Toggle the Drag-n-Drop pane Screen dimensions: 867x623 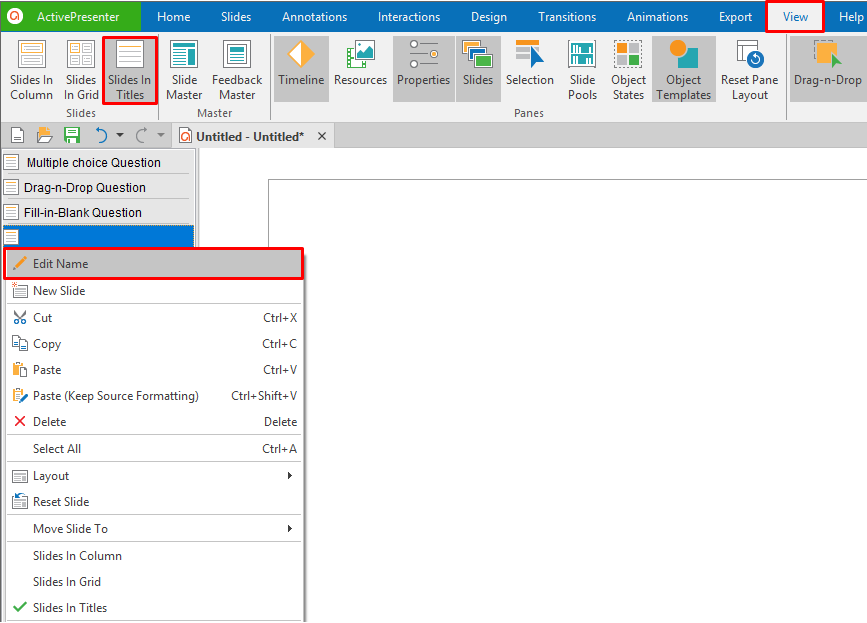pyautogui.click(x=827, y=69)
